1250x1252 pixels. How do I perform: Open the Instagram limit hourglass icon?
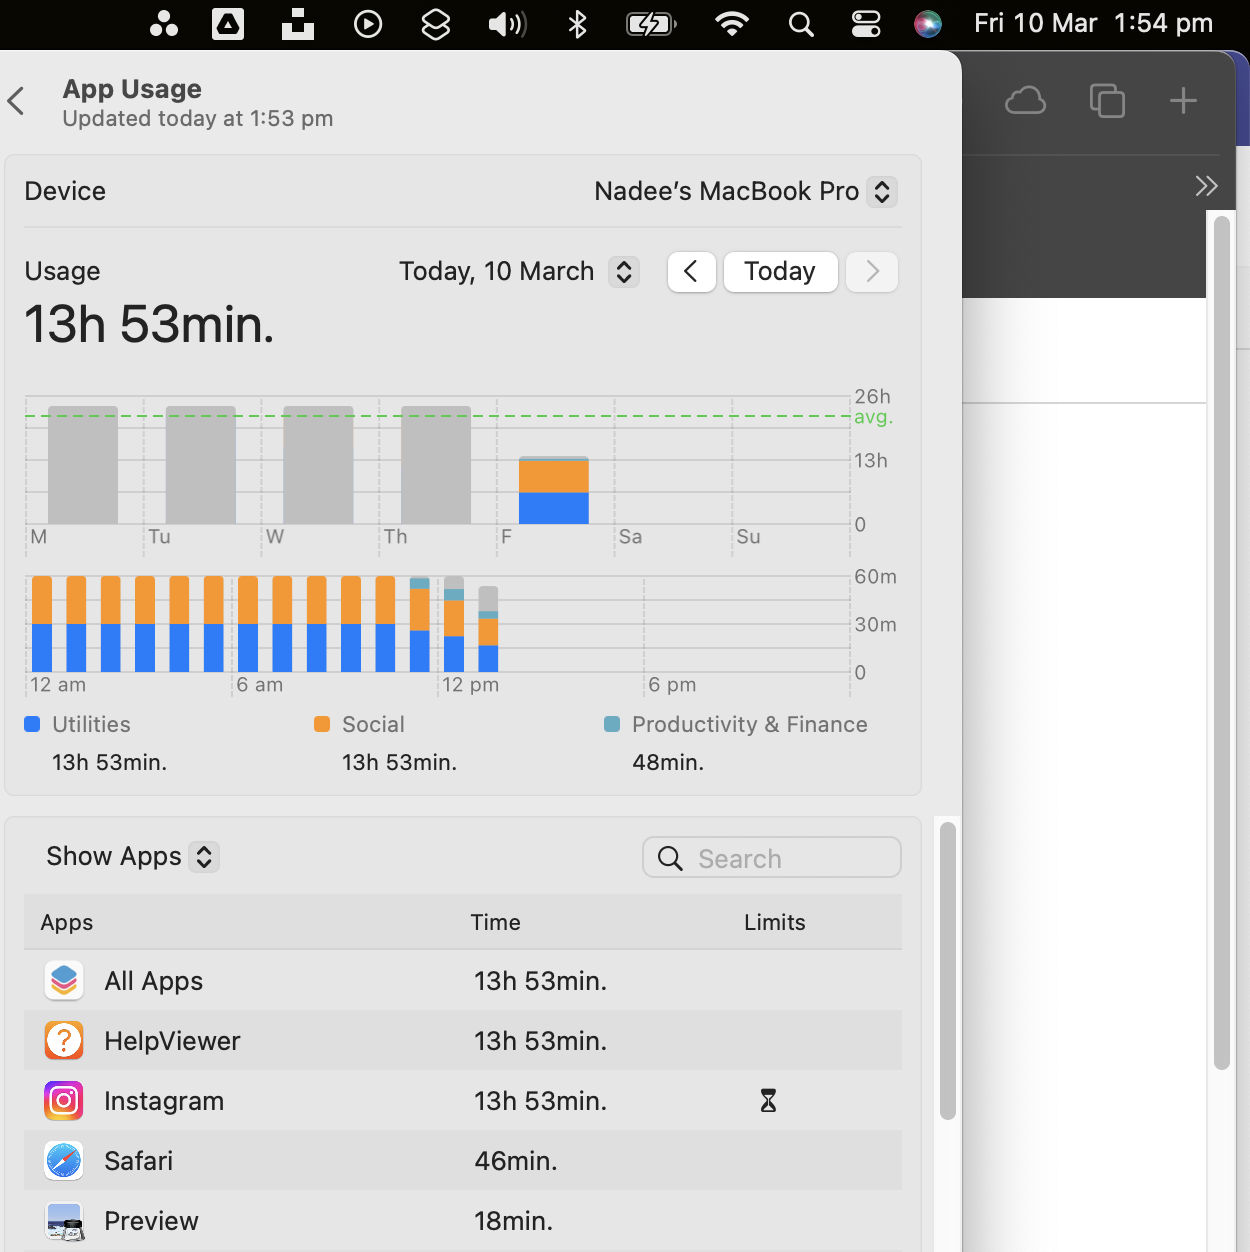pos(768,1101)
